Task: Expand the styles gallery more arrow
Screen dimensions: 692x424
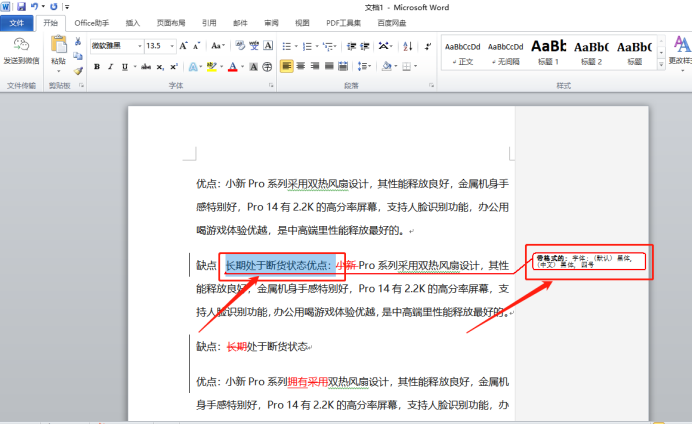Action: coord(661,64)
